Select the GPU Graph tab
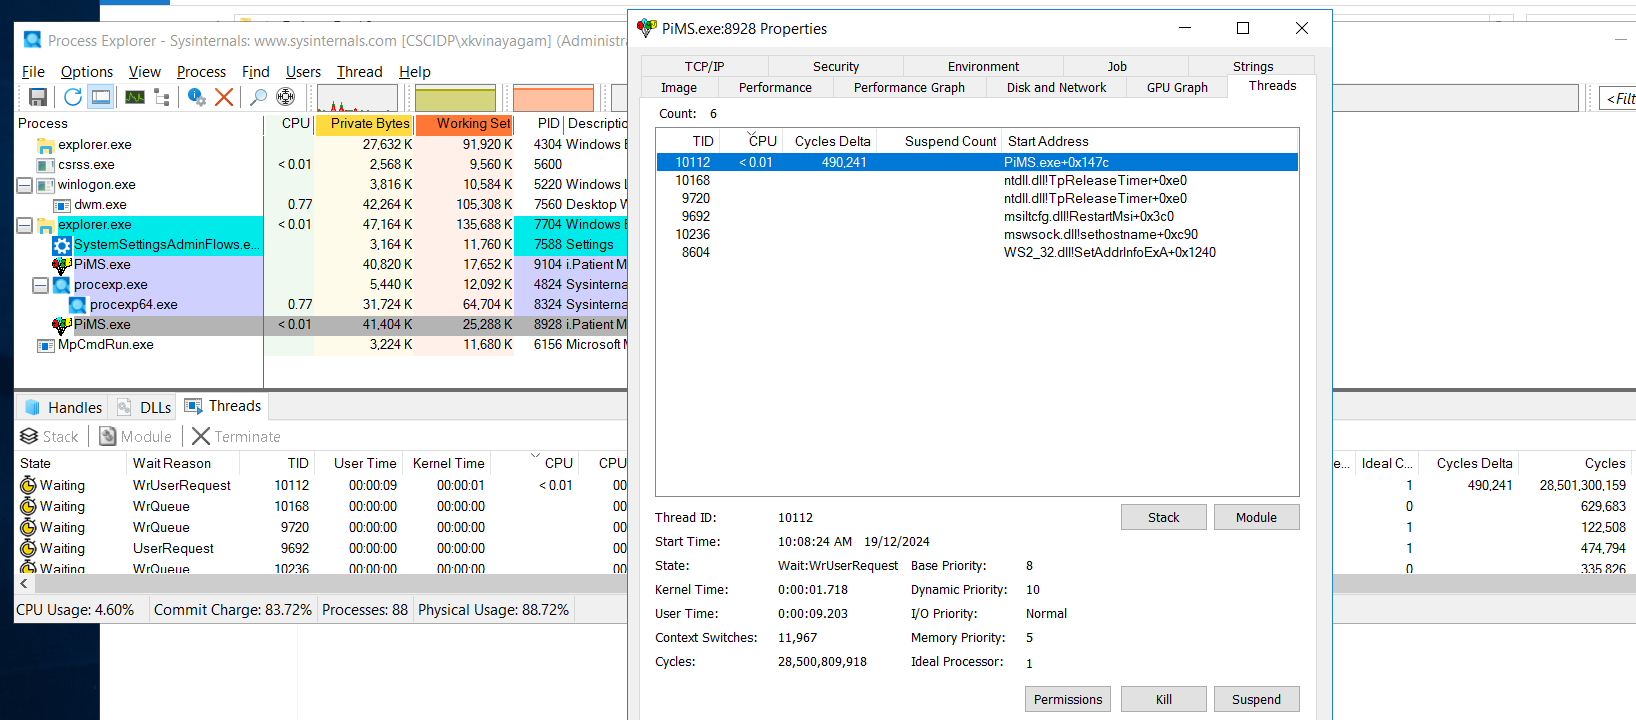This screenshot has width=1636, height=720. tap(1177, 88)
